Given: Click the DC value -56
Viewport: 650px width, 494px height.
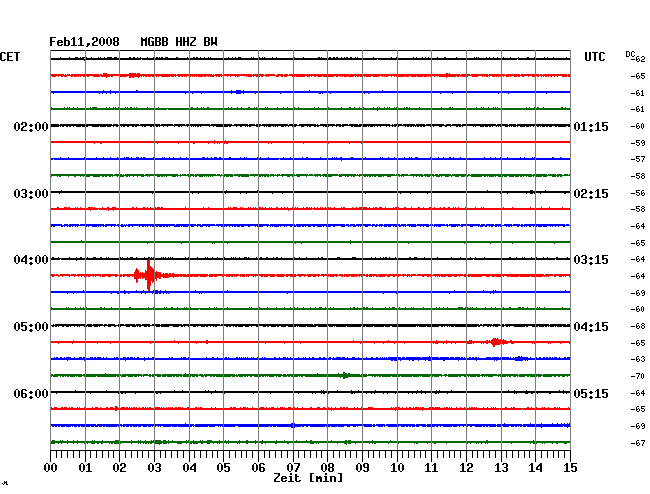Looking at the screenshot, I should click(x=638, y=193).
